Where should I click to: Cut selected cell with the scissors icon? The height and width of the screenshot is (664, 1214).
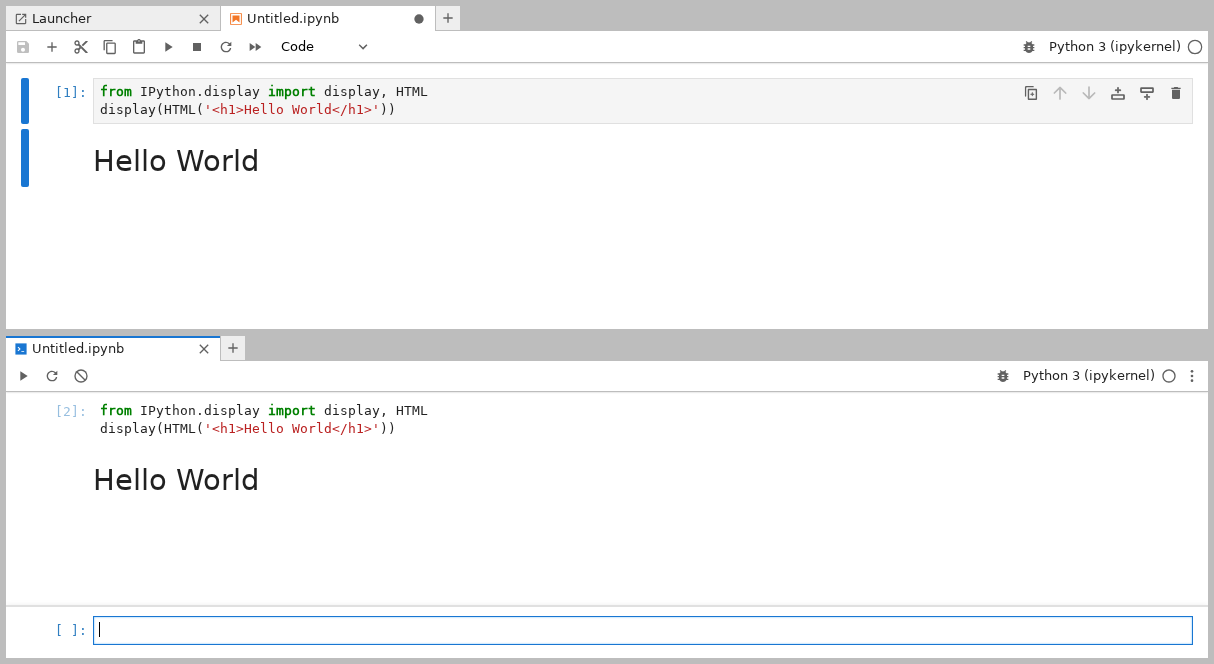pos(81,47)
